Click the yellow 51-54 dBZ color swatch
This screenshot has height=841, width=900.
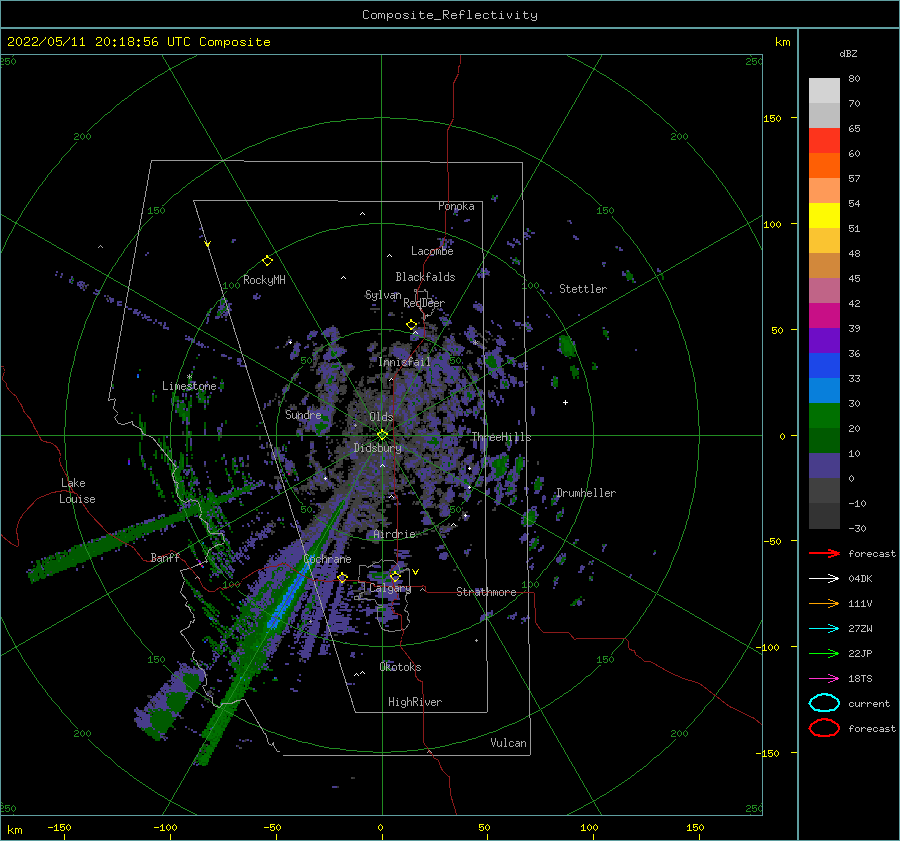824,216
